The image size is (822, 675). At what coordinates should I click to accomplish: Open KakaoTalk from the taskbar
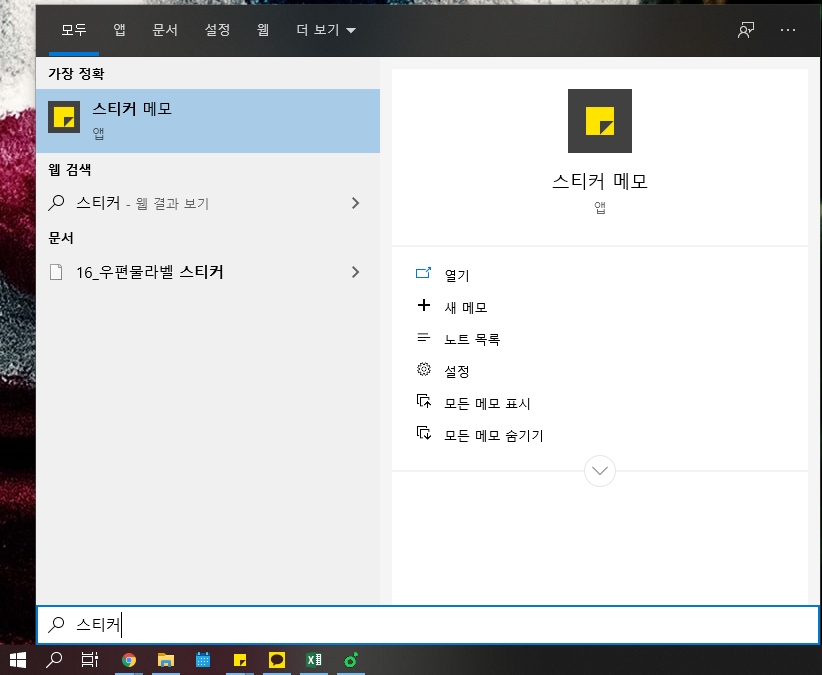(x=276, y=660)
